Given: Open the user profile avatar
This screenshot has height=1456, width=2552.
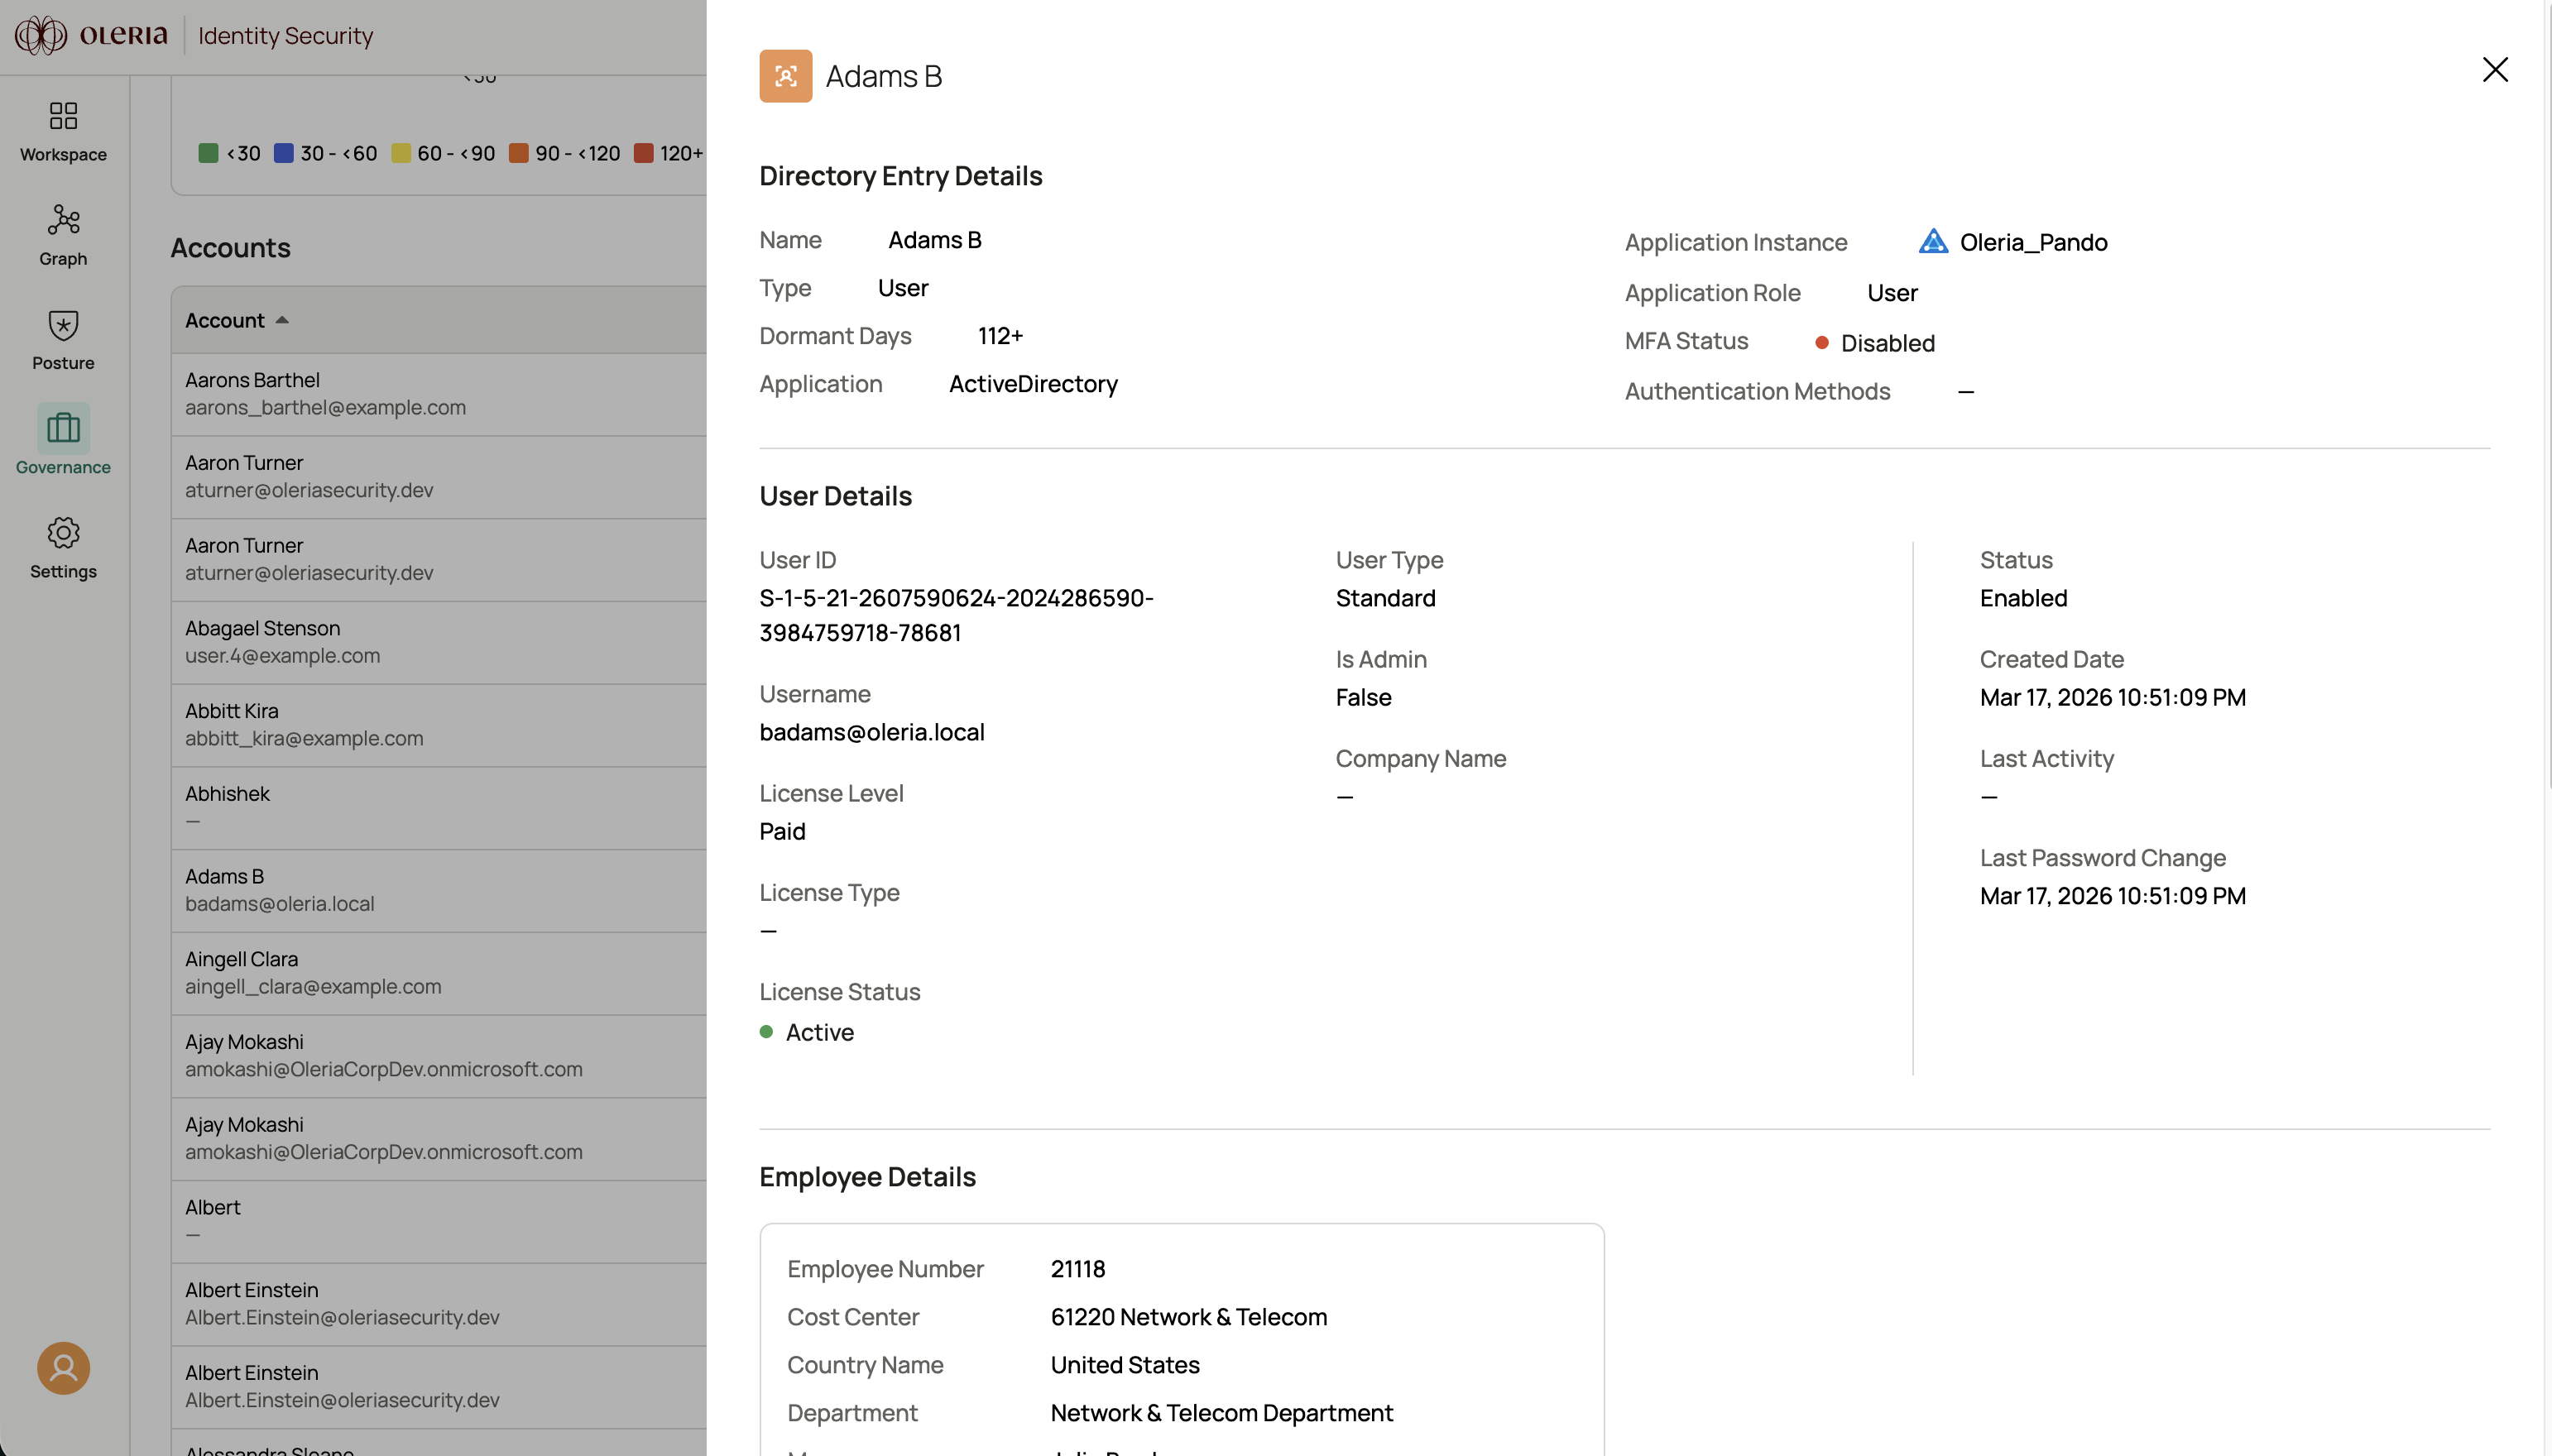Looking at the screenshot, I should pyautogui.click(x=63, y=1367).
